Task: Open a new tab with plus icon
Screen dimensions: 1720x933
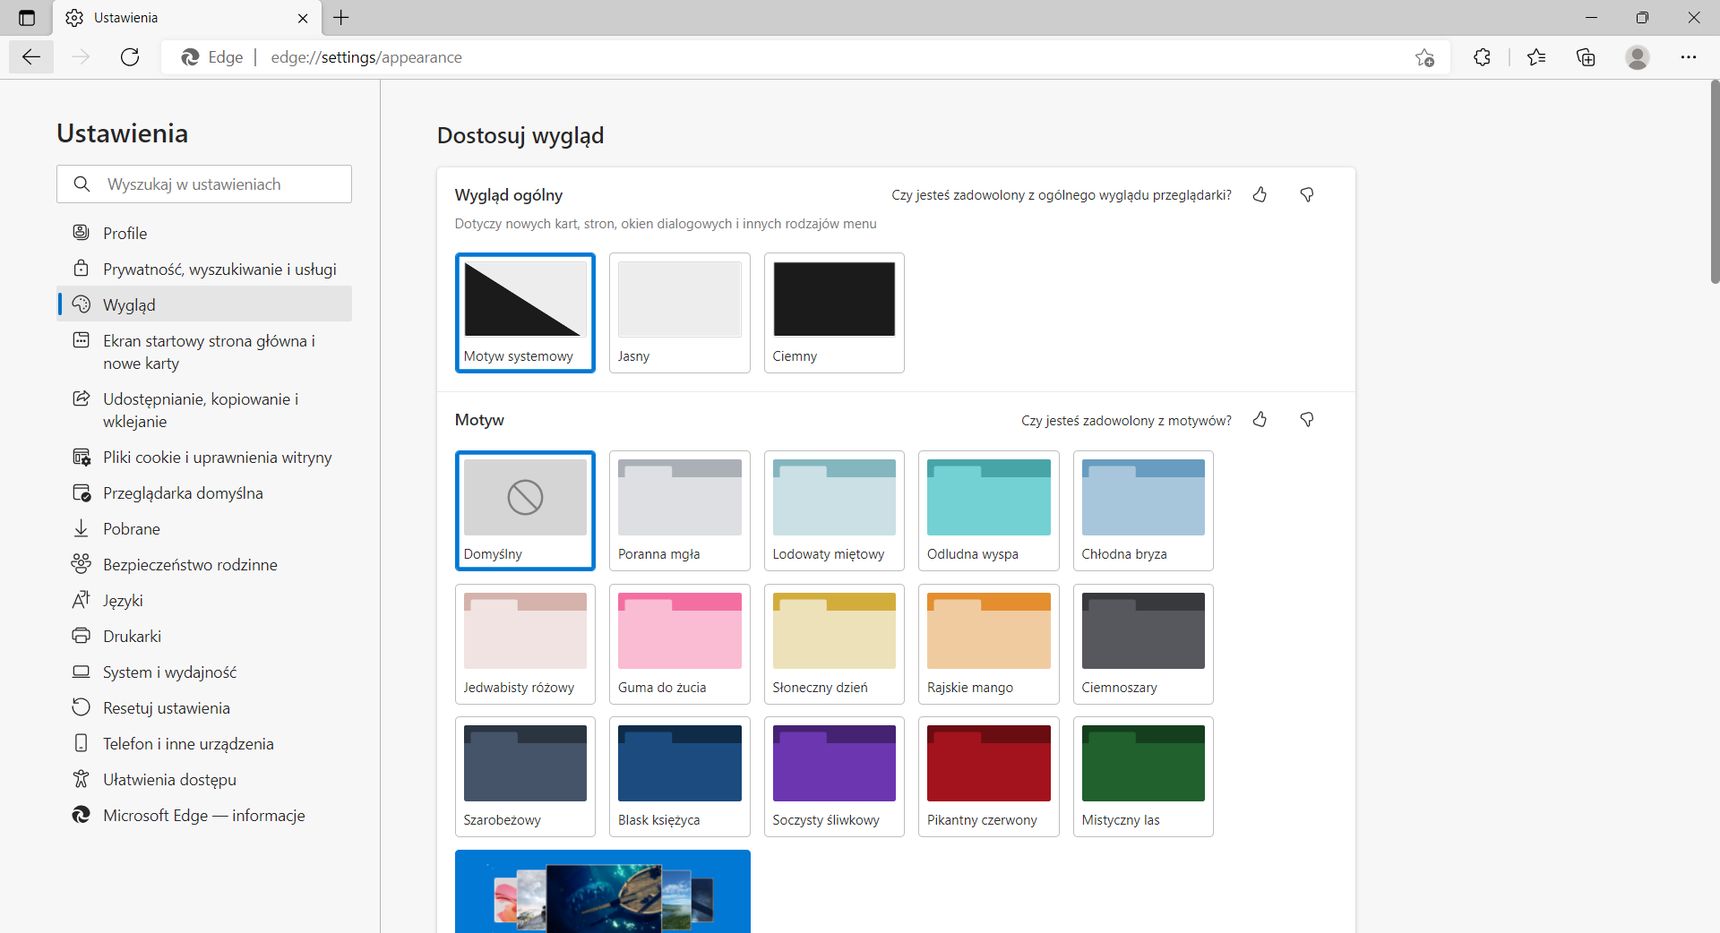Action: [x=341, y=18]
